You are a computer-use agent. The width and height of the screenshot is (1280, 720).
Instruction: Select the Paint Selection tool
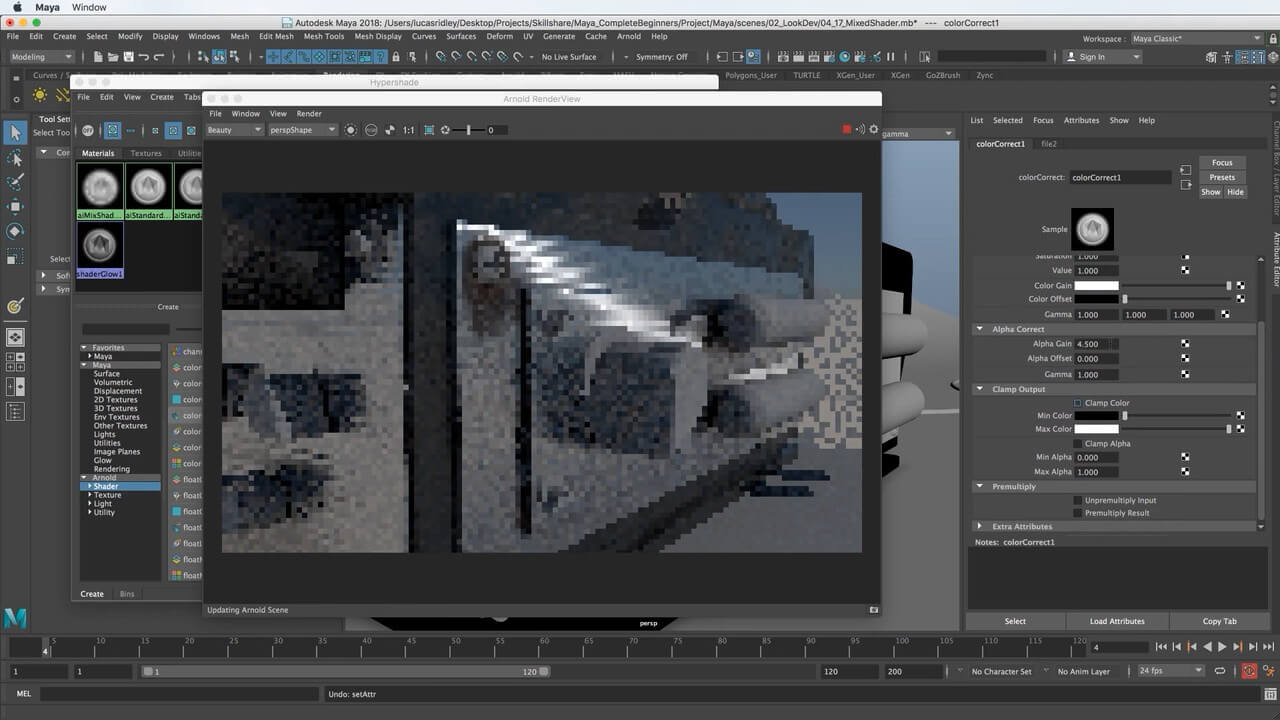tap(15, 182)
